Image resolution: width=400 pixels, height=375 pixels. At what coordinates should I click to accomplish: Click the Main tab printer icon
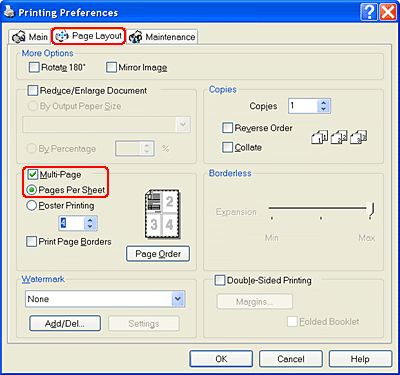pyautogui.click(x=19, y=37)
